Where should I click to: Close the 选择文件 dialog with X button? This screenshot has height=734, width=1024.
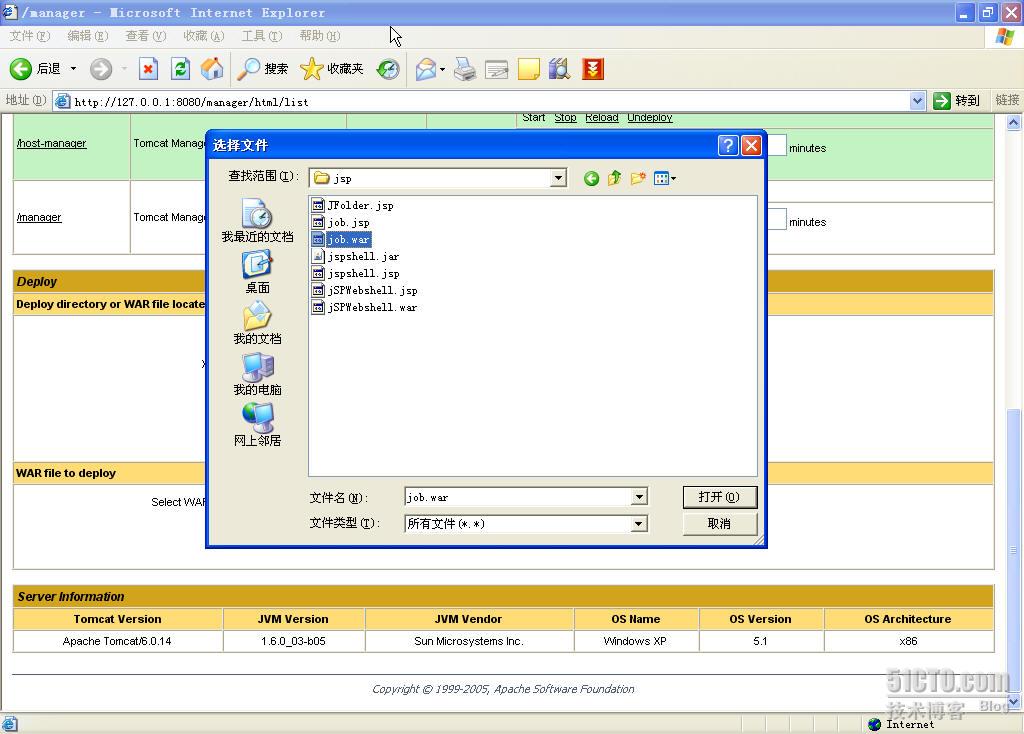[x=752, y=145]
